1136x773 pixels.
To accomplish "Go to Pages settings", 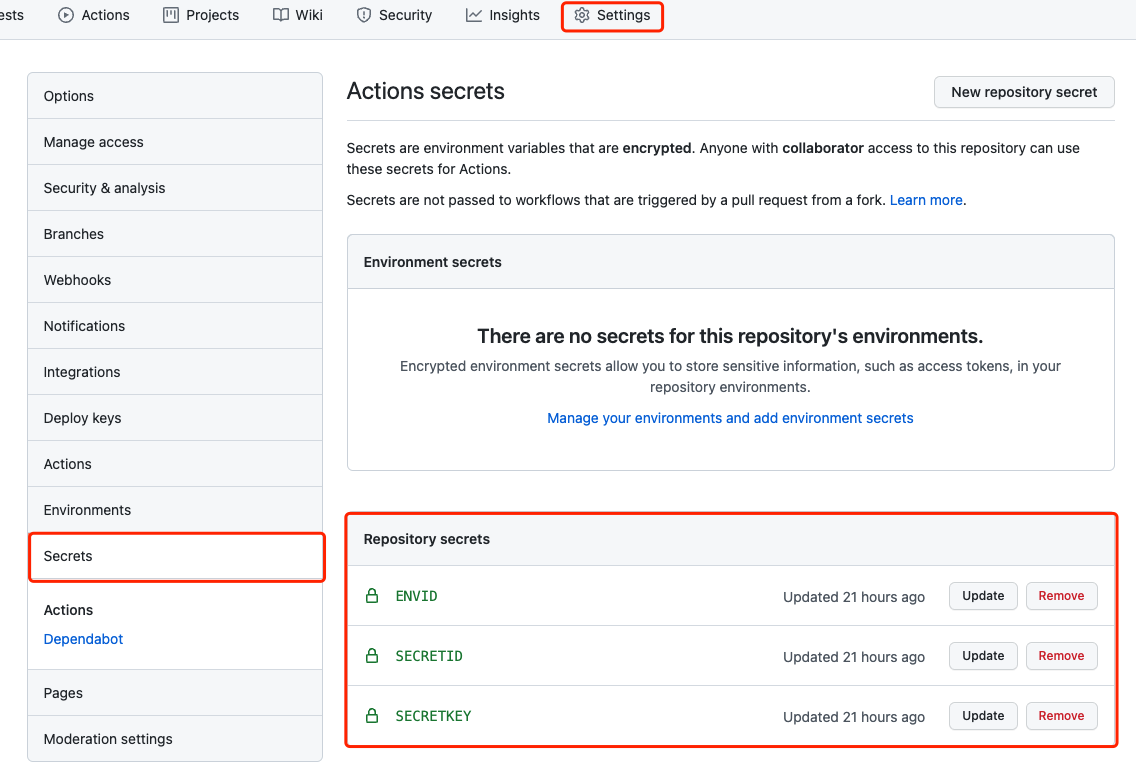I will pos(175,693).
